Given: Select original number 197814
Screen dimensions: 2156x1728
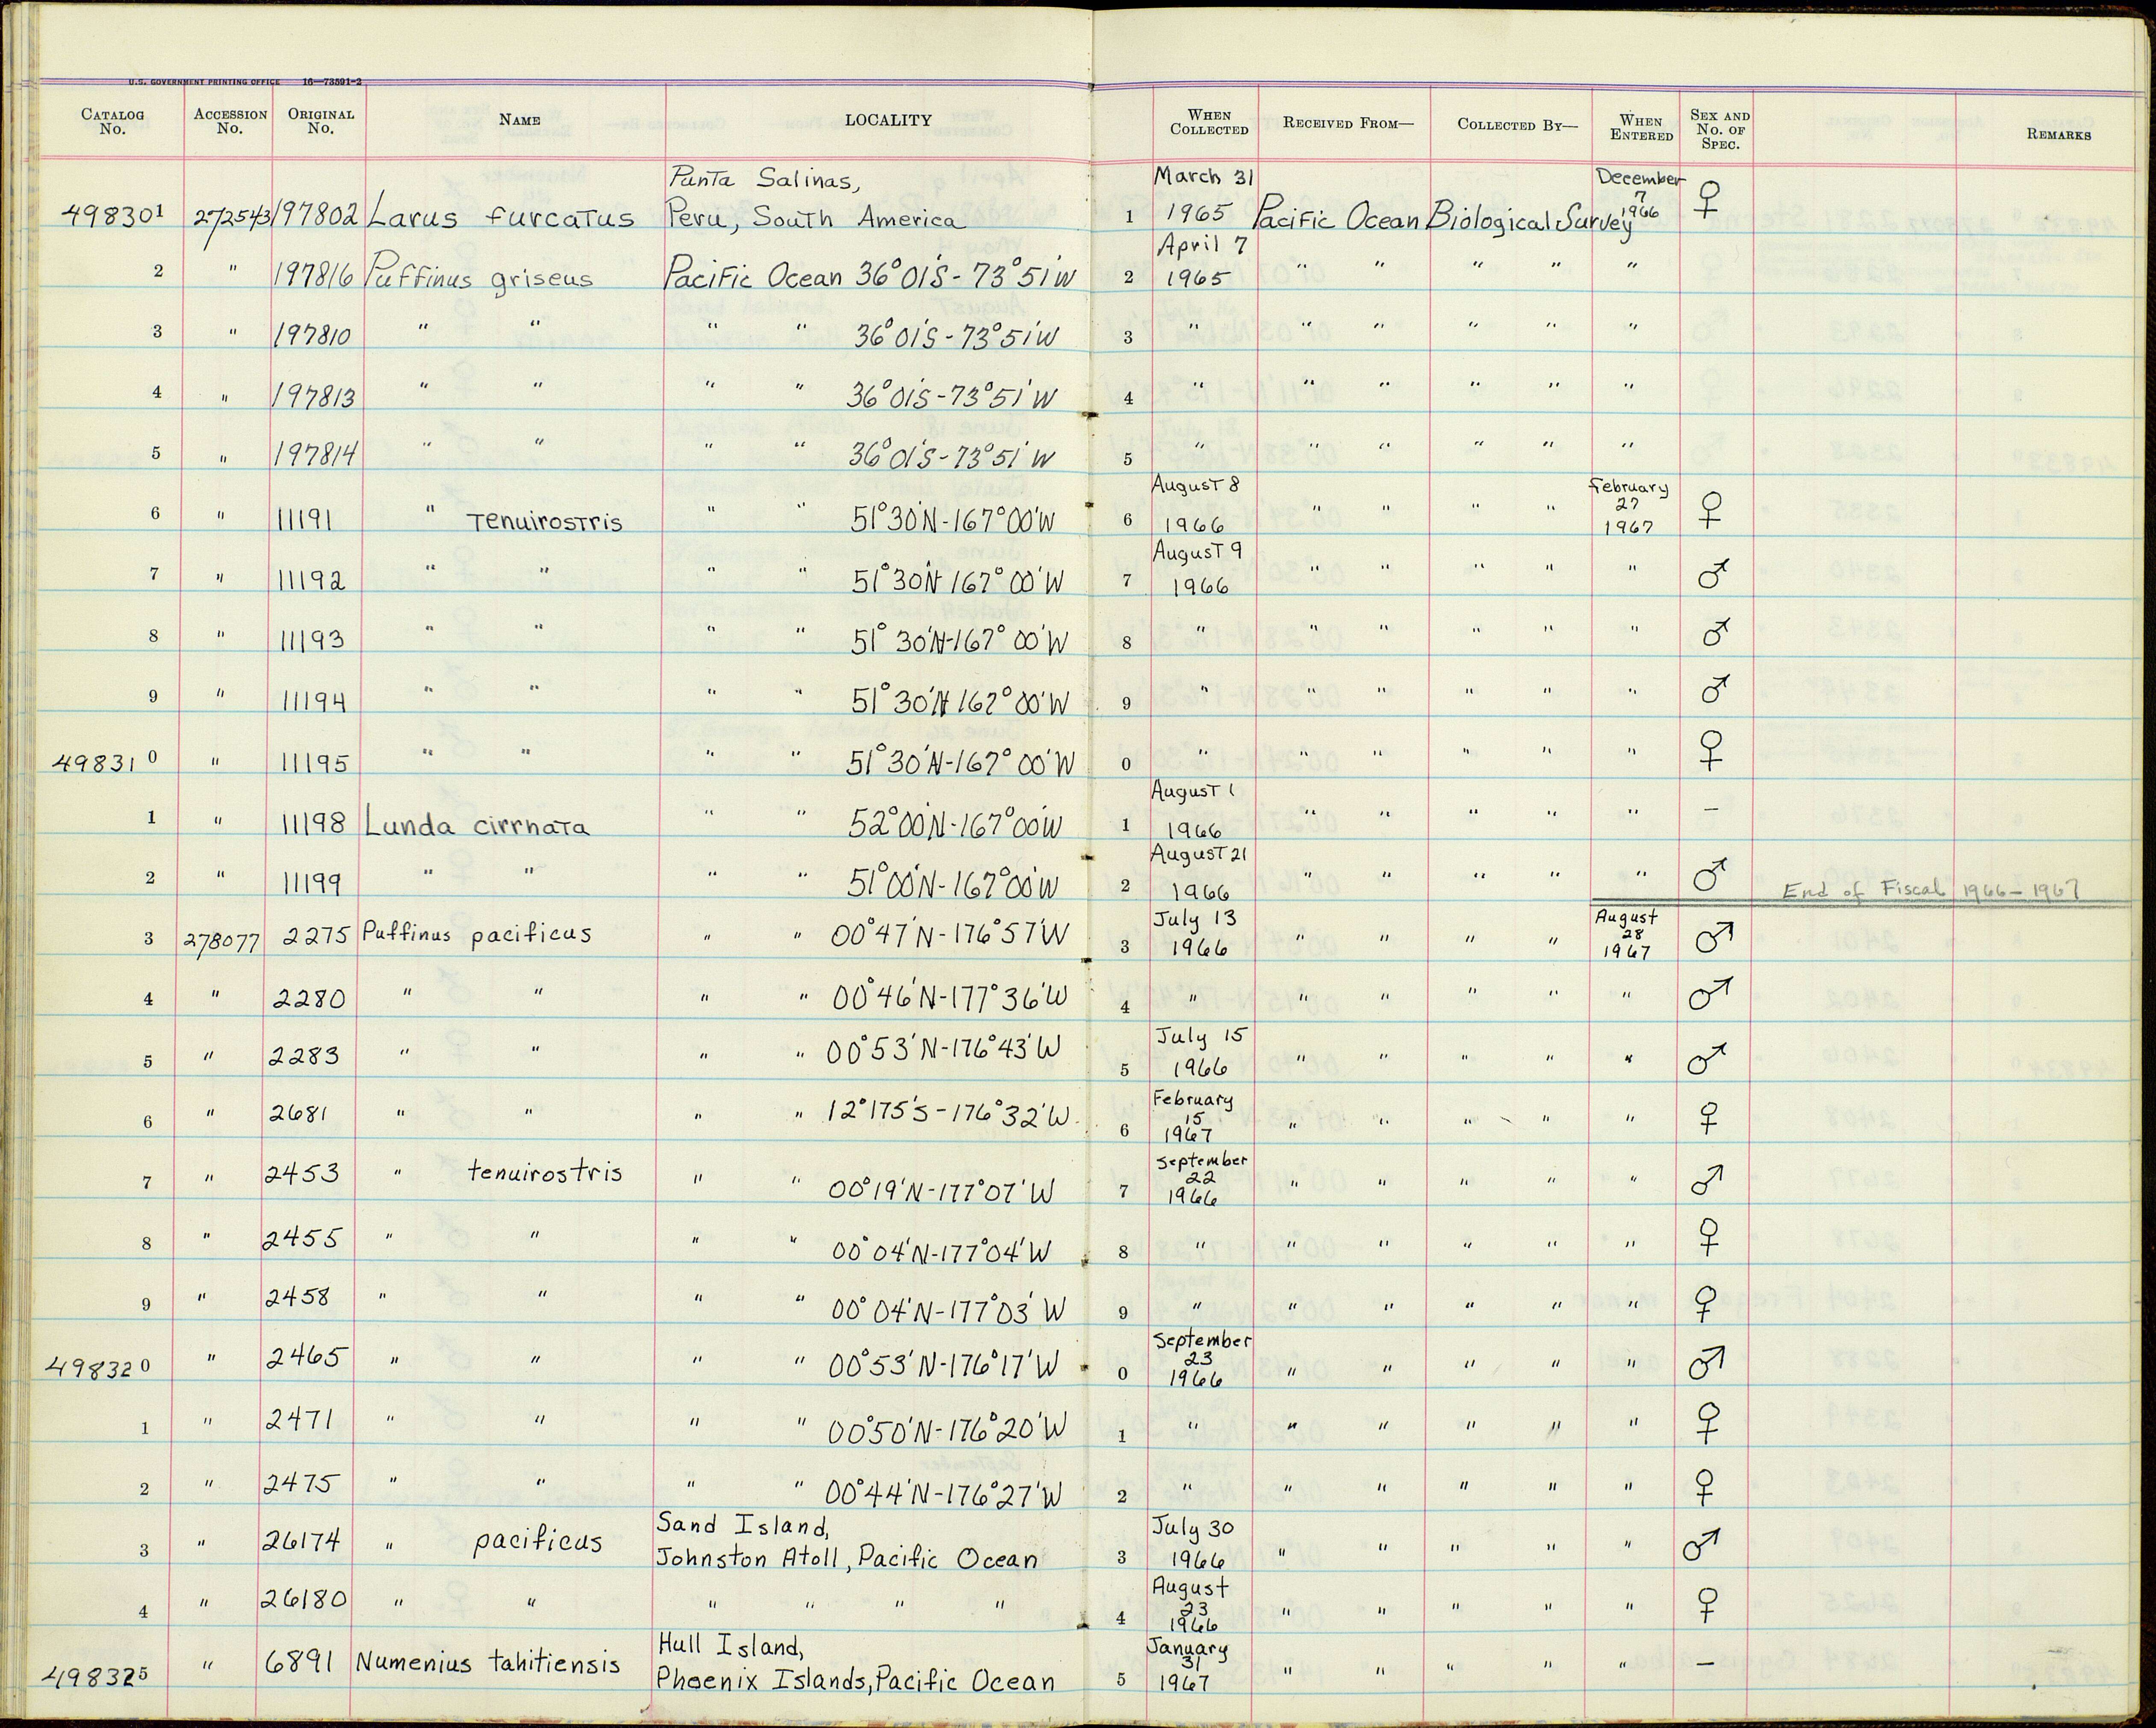Looking at the screenshot, I should click(315, 457).
